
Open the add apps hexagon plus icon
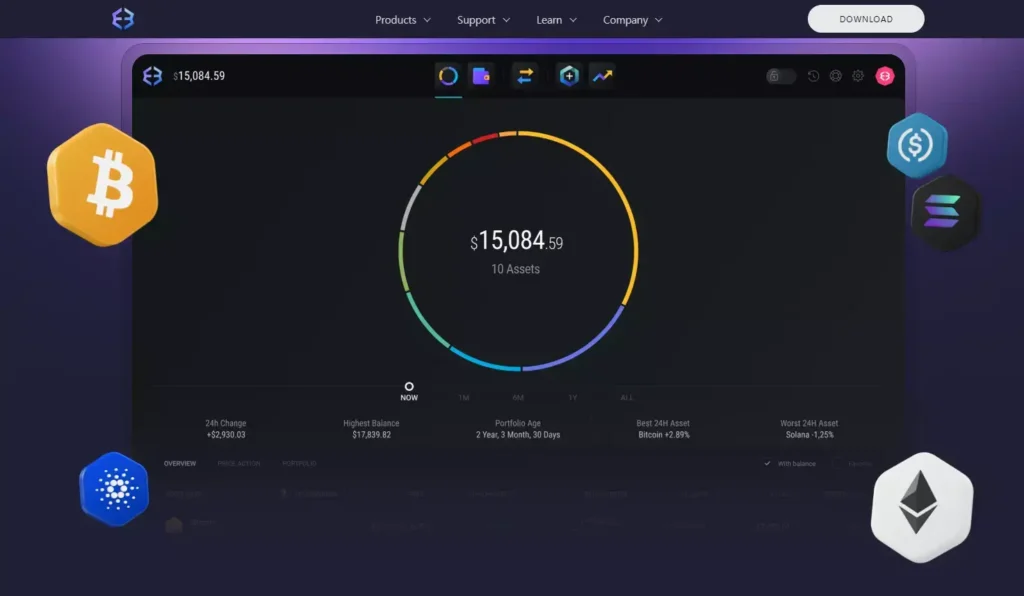coord(569,76)
